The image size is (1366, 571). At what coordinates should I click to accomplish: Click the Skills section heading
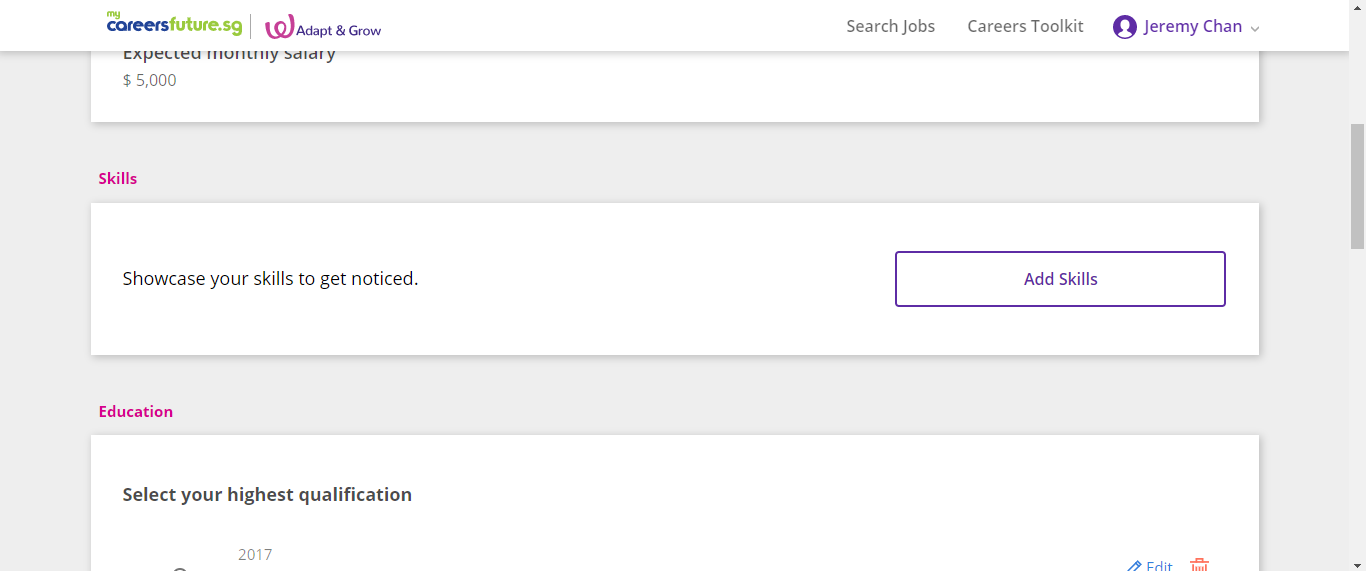118,179
